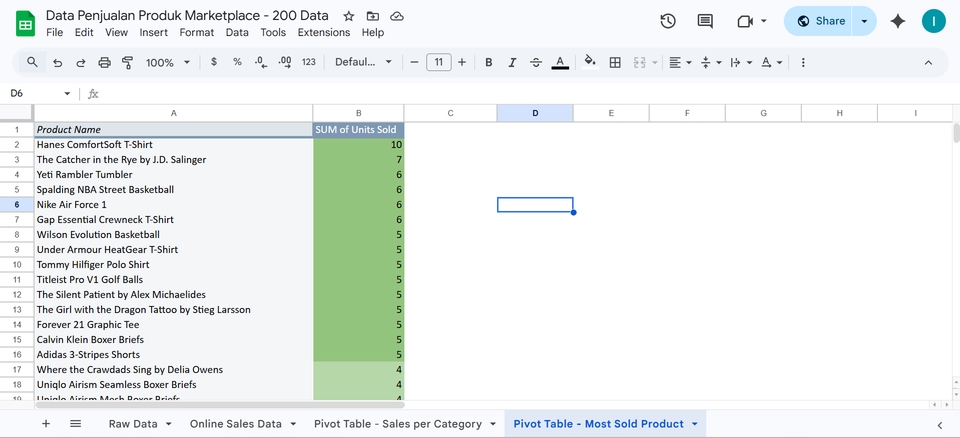Increase font size with plus
The width and height of the screenshot is (960, 438).
(x=462, y=62)
